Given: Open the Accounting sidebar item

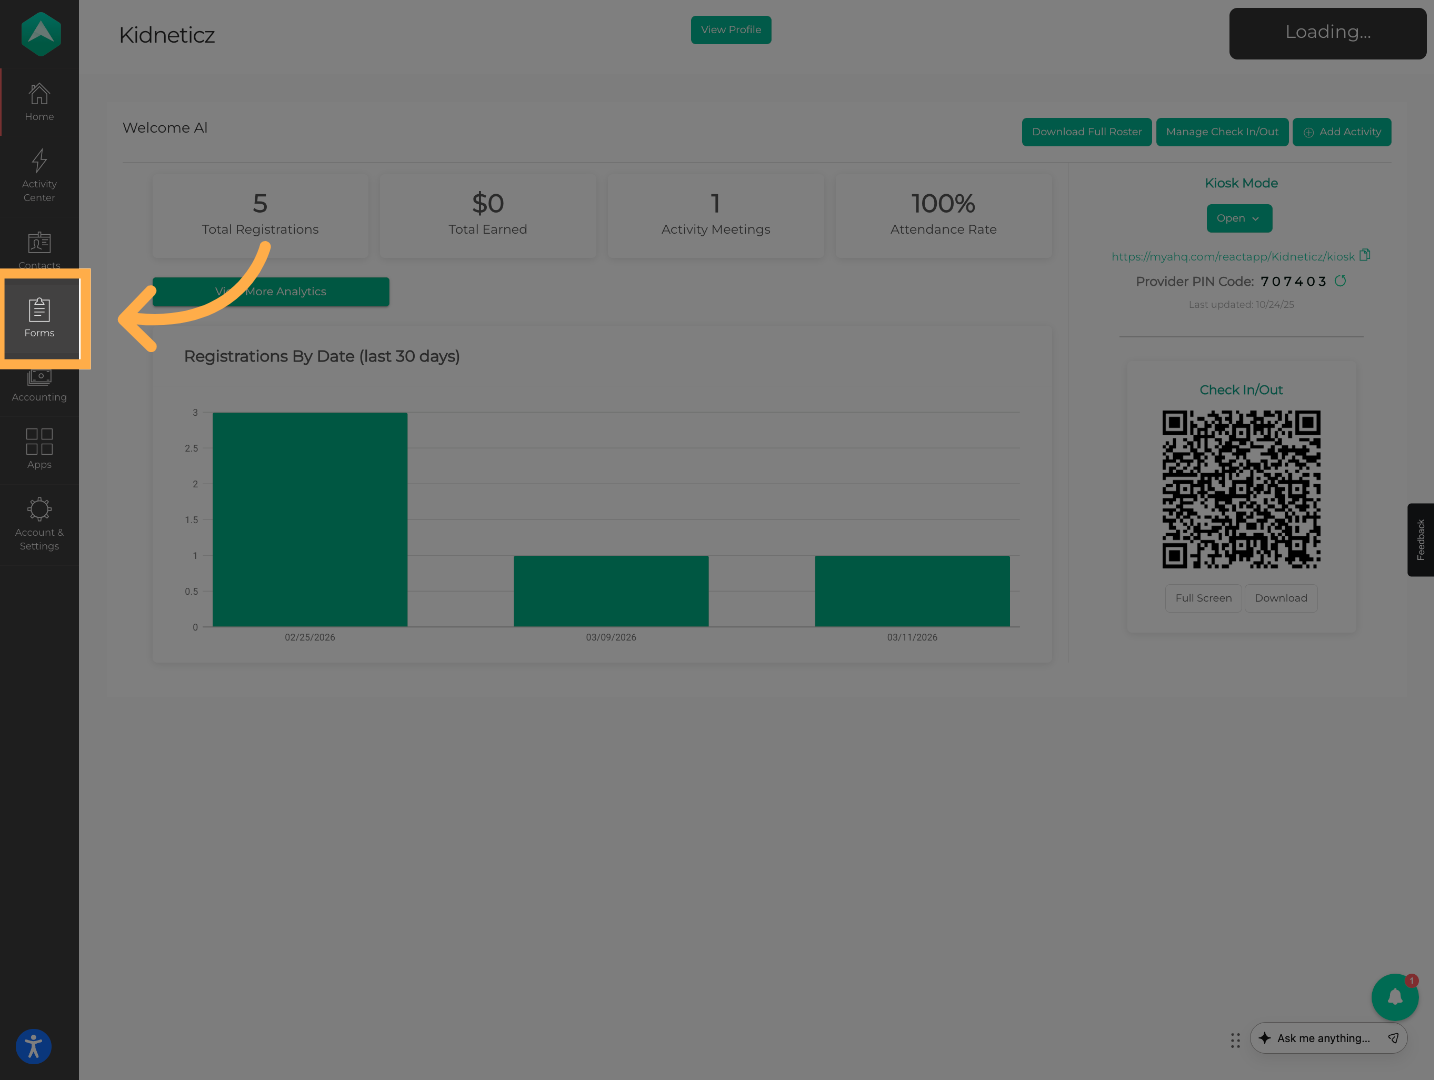Looking at the screenshot, I should tap(39, 386).
